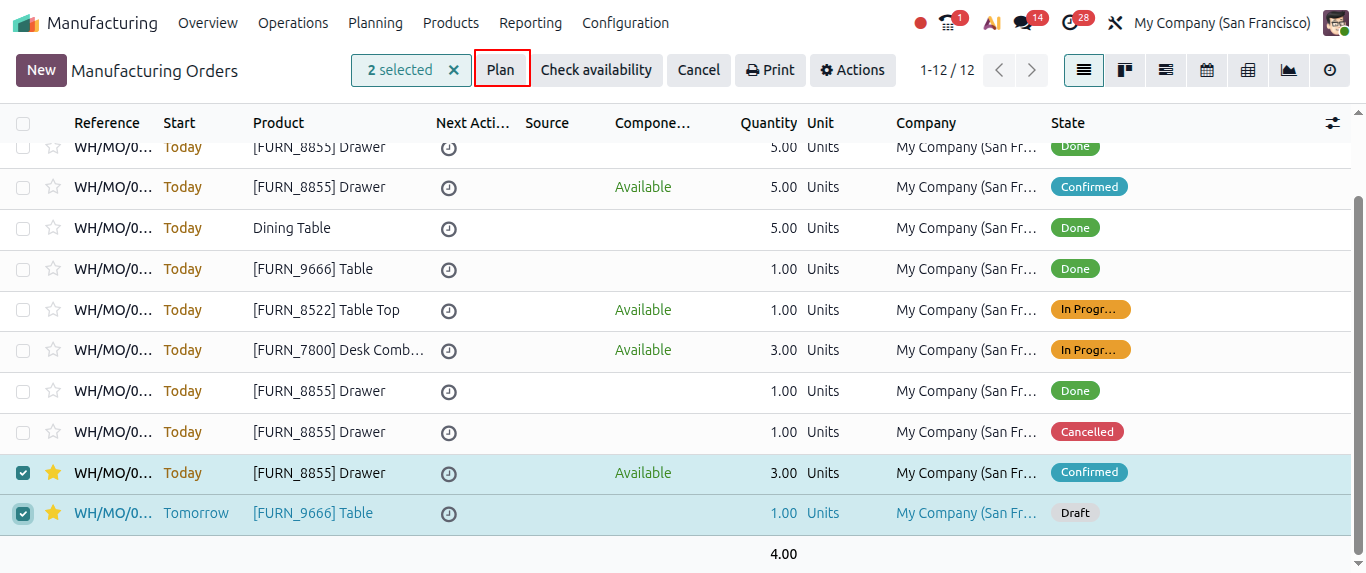Star the Dining Table order
The image size is (1366, 573).
tap(53, 228)
